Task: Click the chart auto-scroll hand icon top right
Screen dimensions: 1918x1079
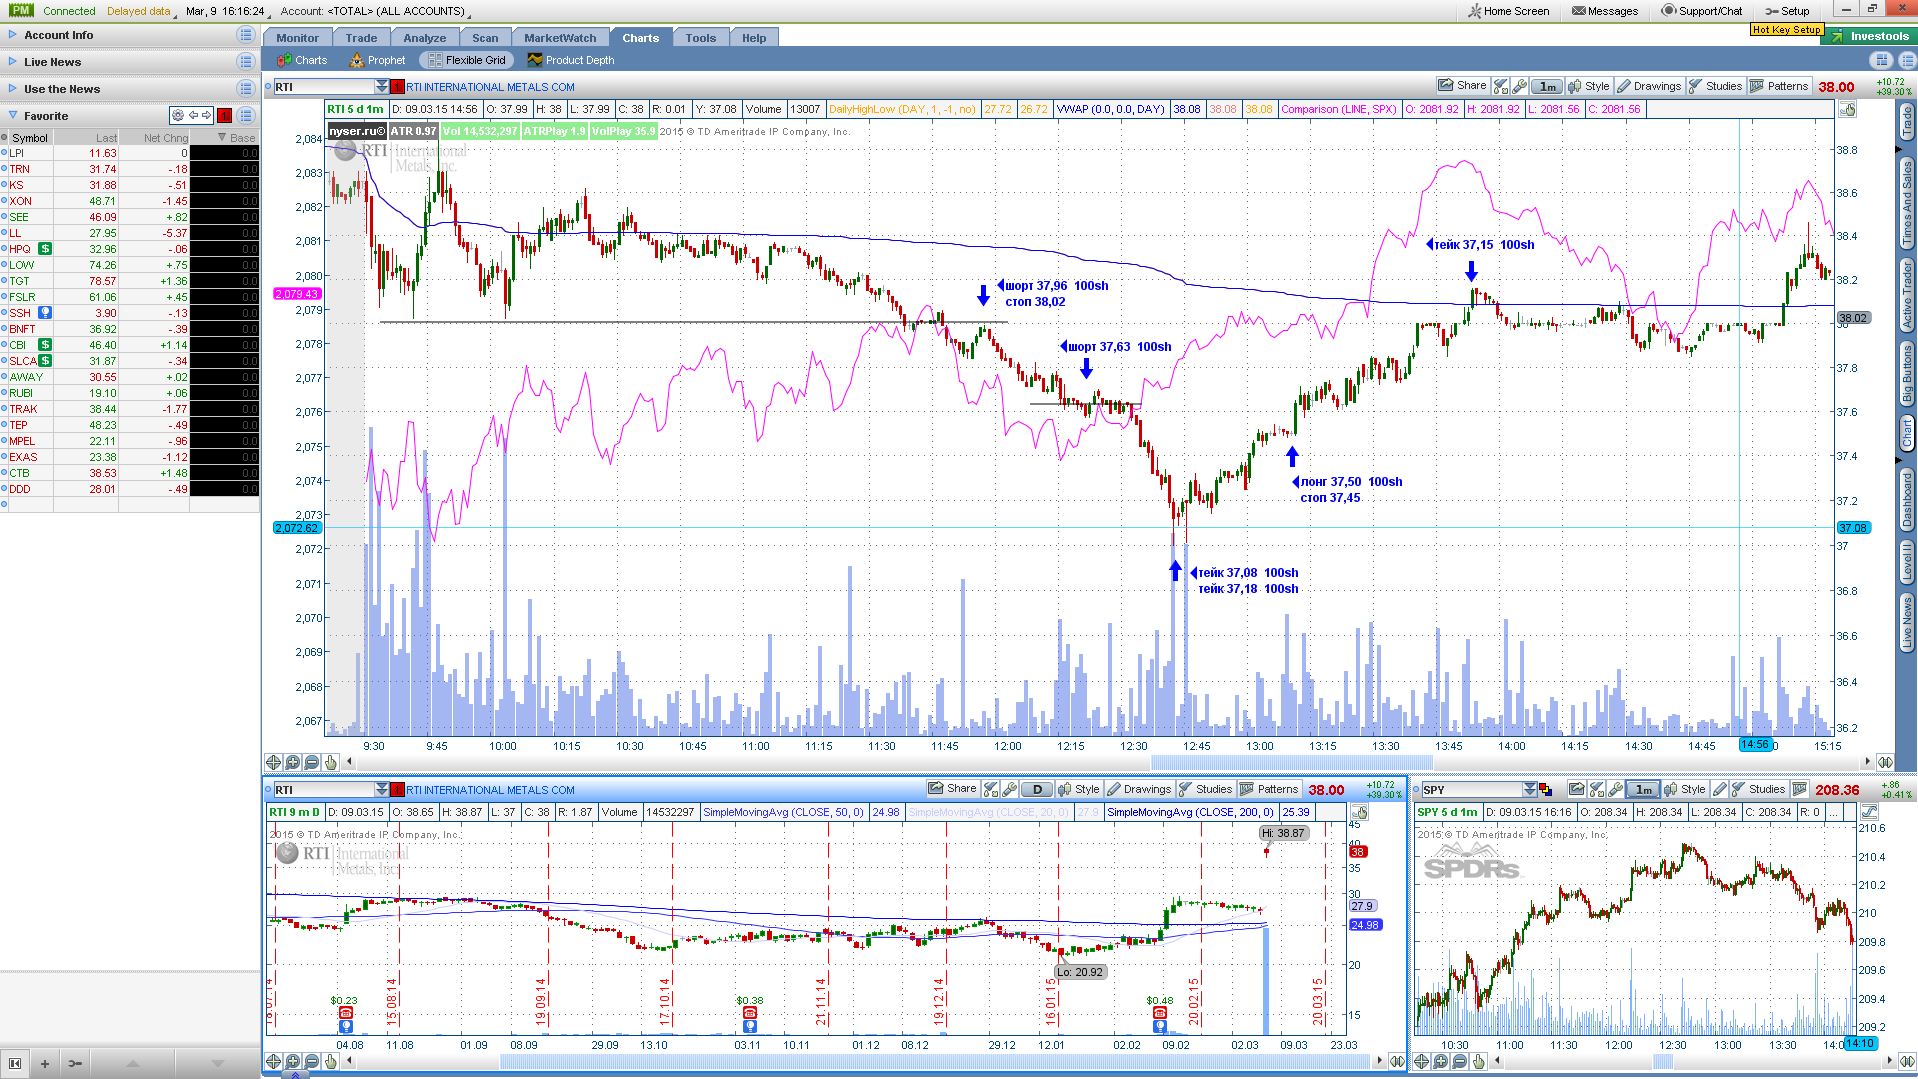Action: click(1847, 109)
